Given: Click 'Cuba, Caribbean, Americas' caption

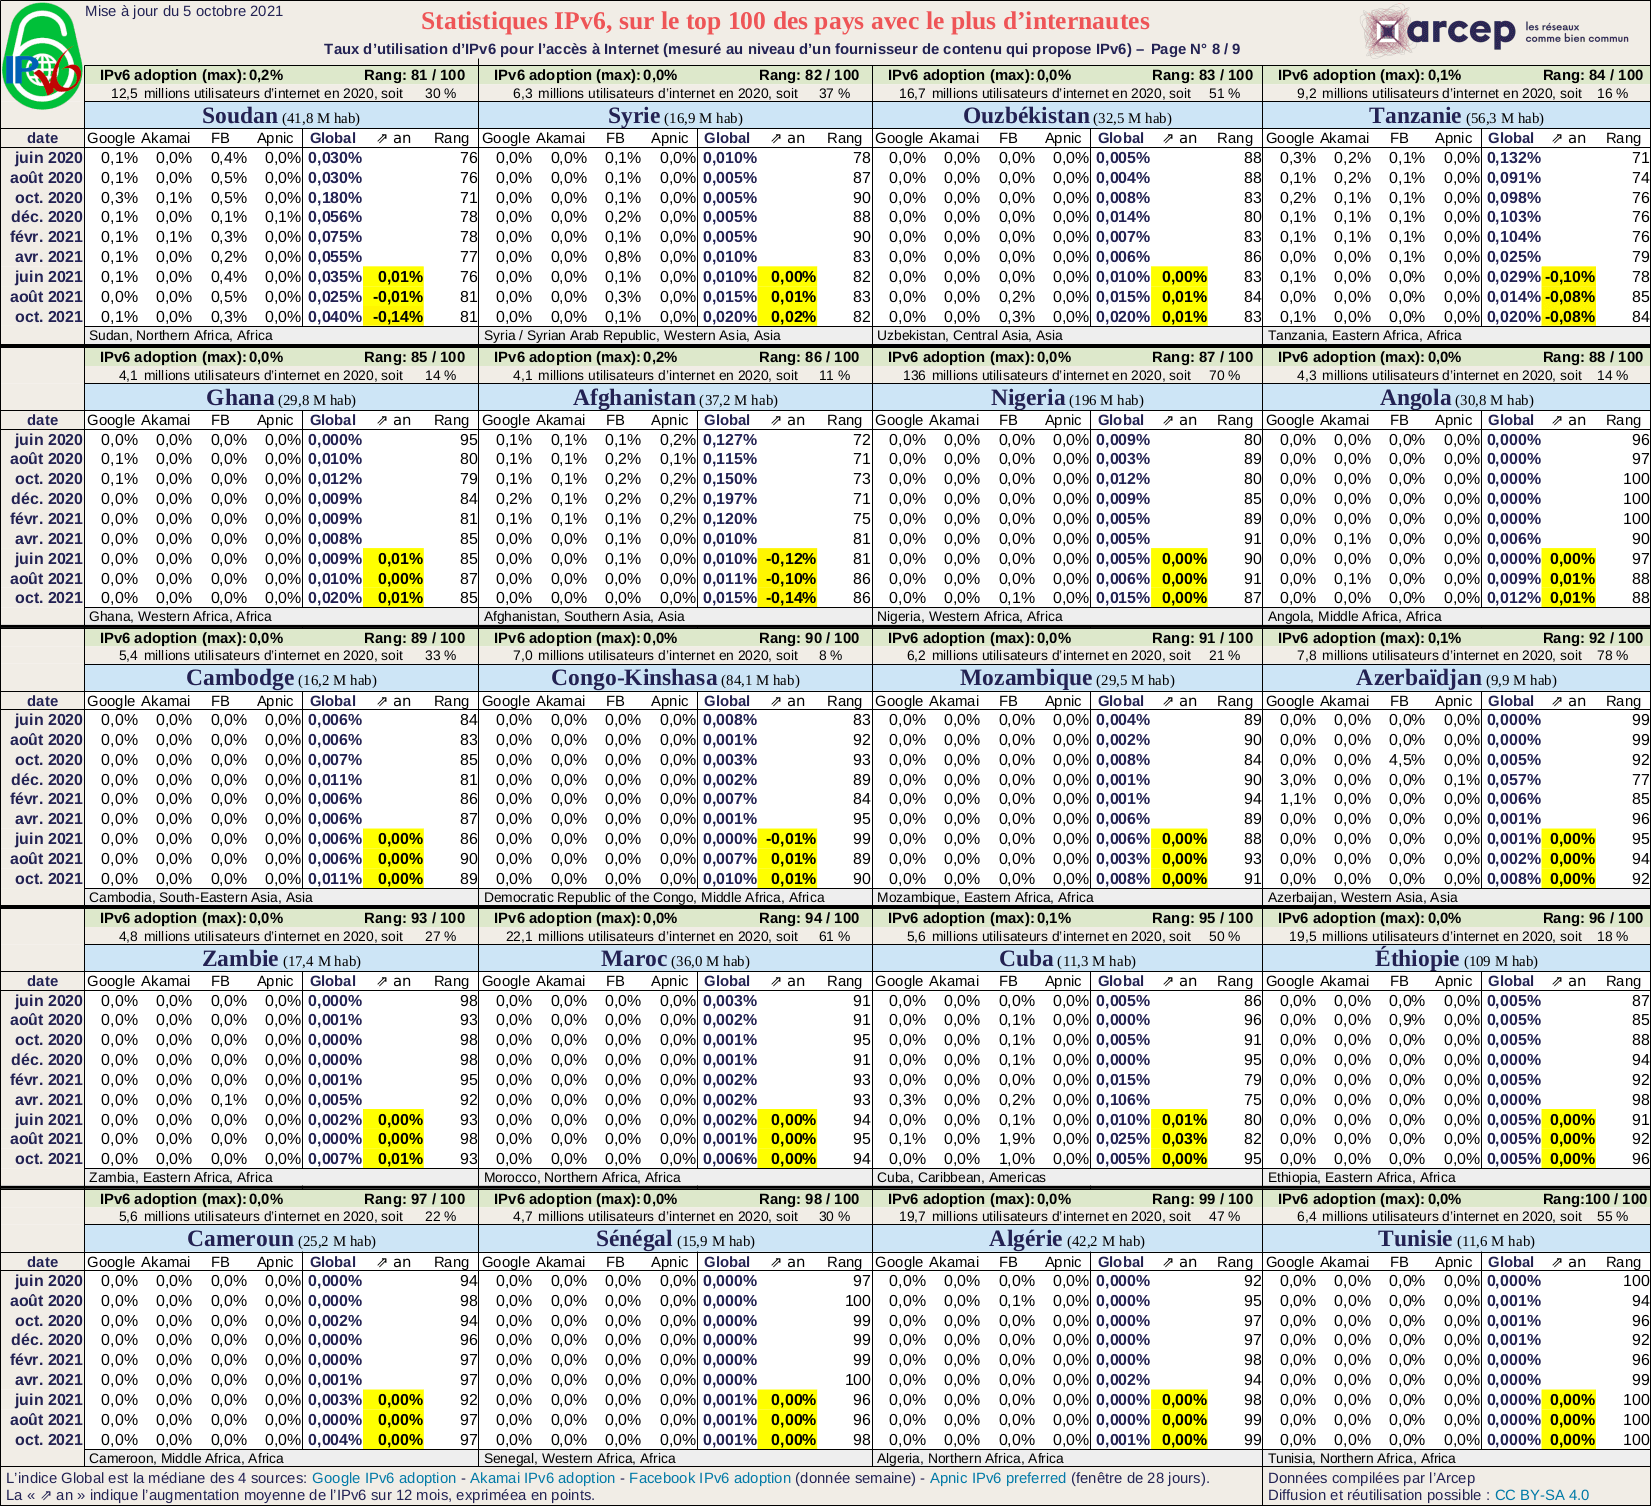Looking at the screenshot, I should coord(961,1177).
